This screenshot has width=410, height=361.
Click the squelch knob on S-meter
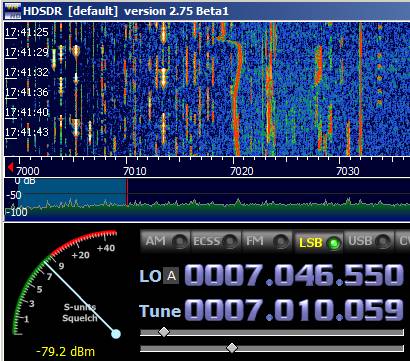pyautogui.click(x=116, y=334)
